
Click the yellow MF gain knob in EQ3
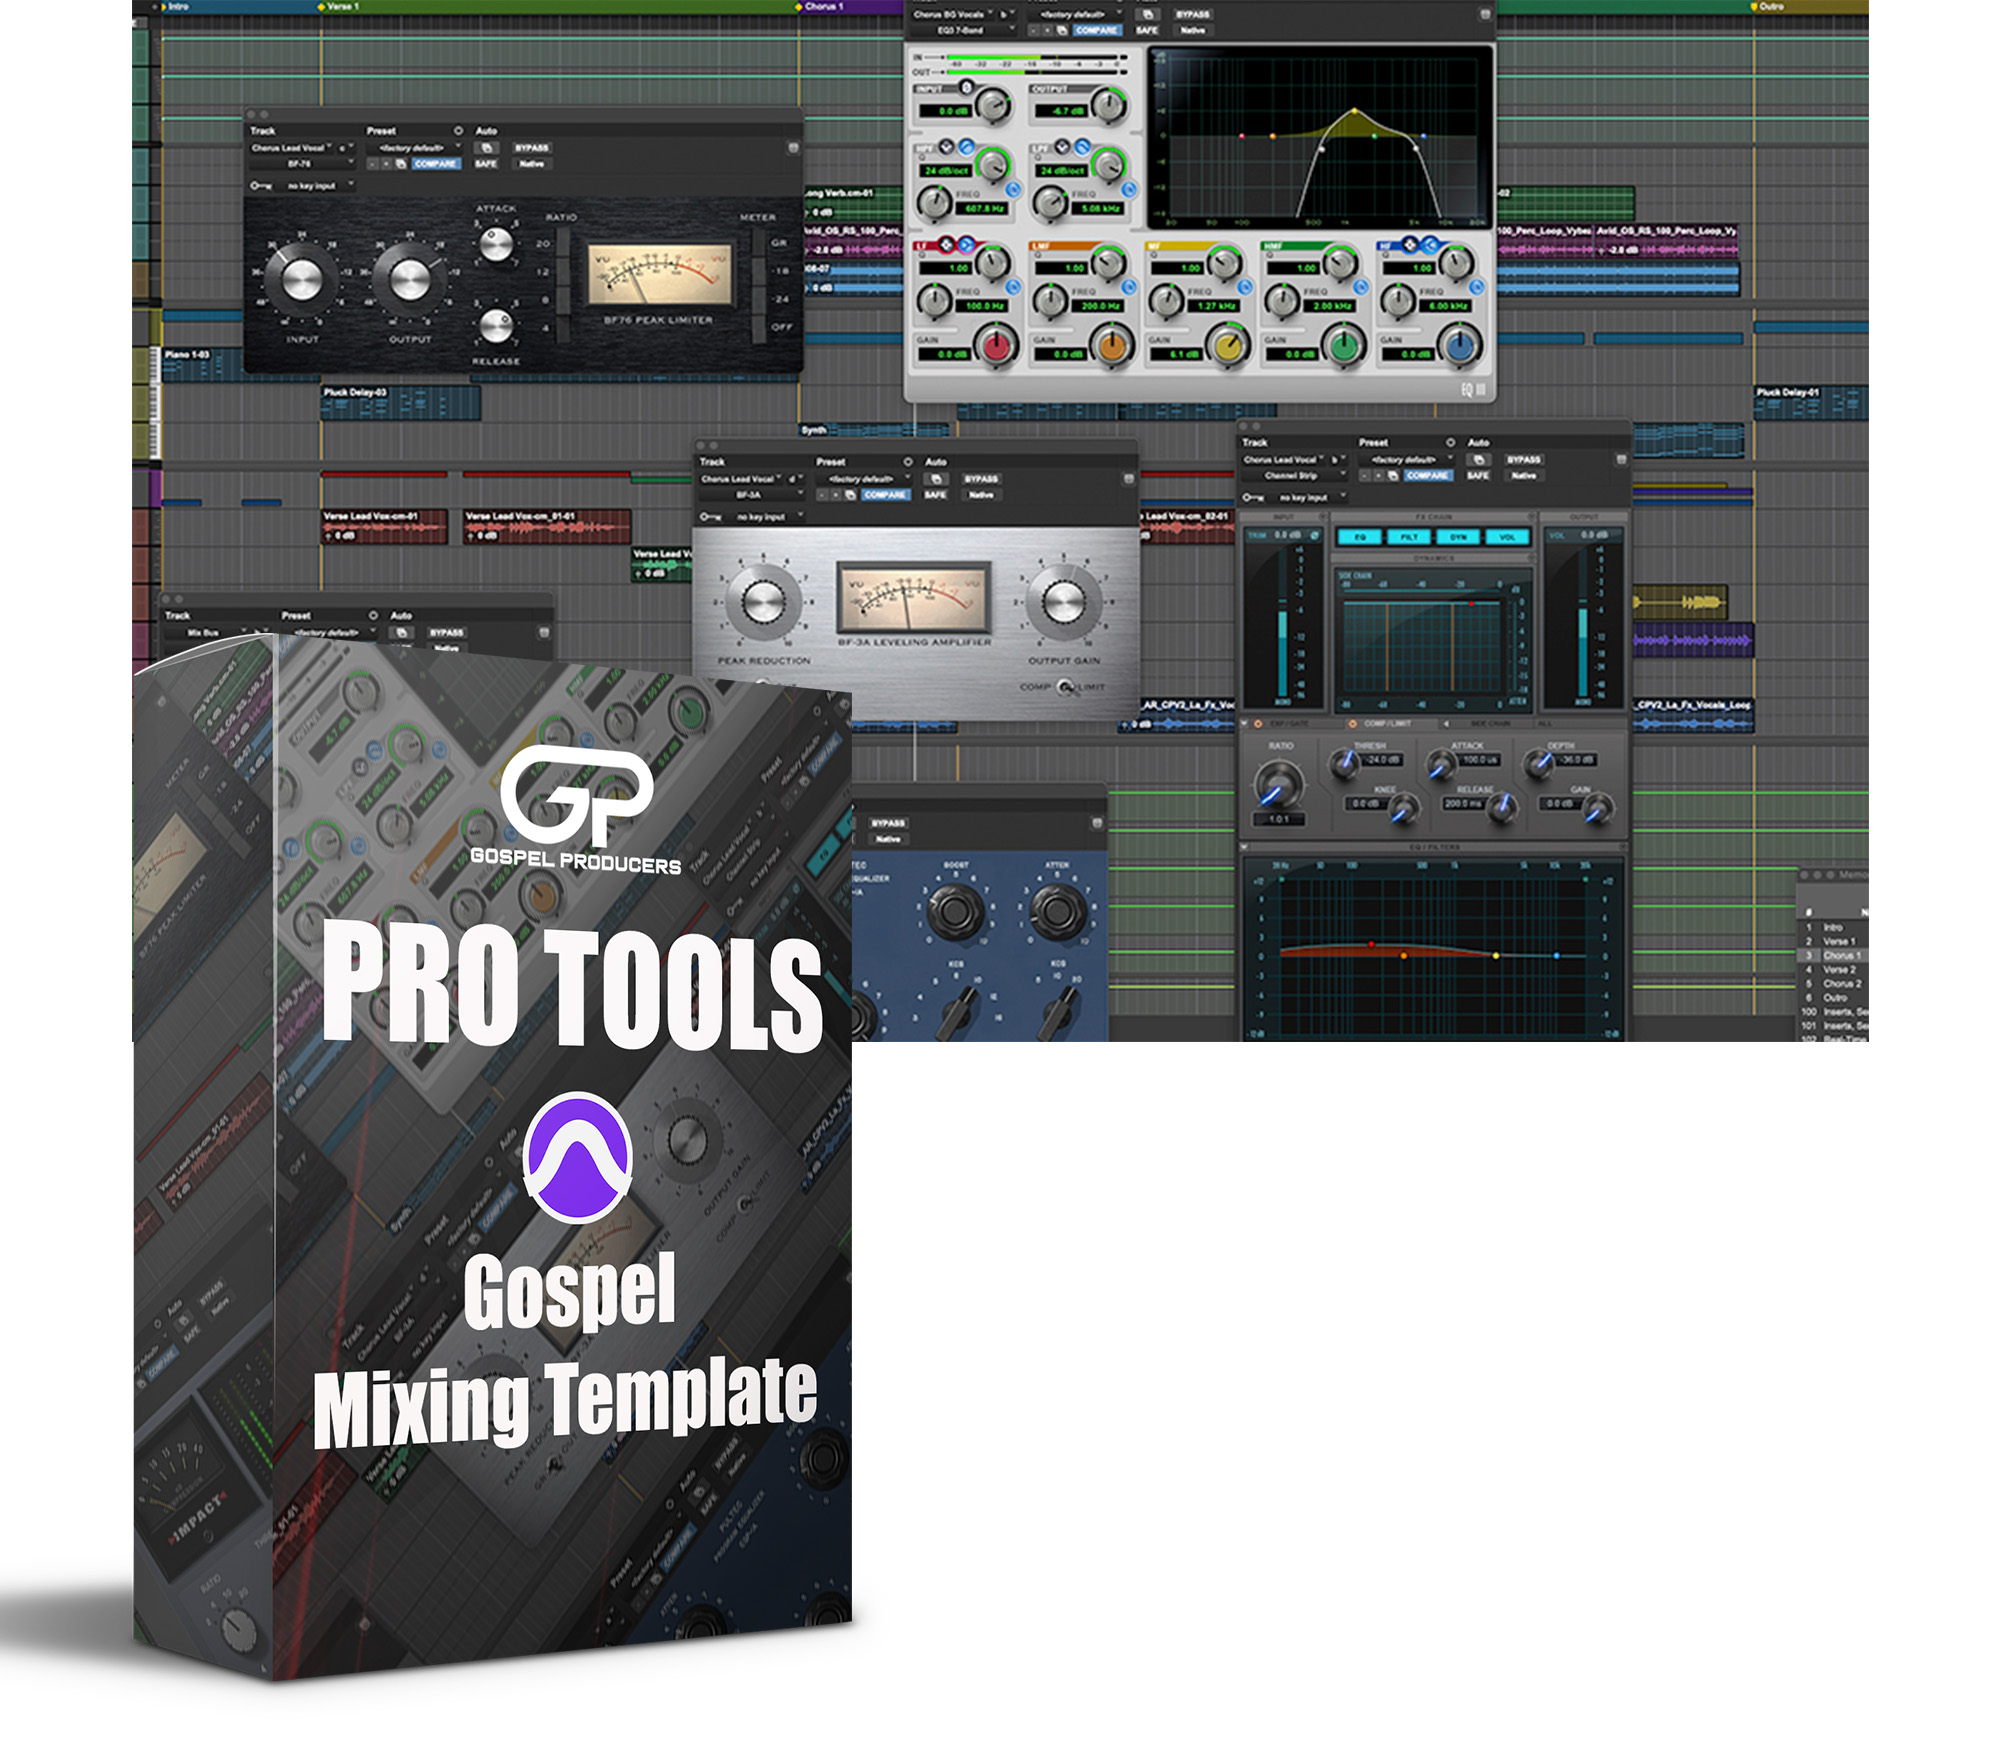(1226, 347)
